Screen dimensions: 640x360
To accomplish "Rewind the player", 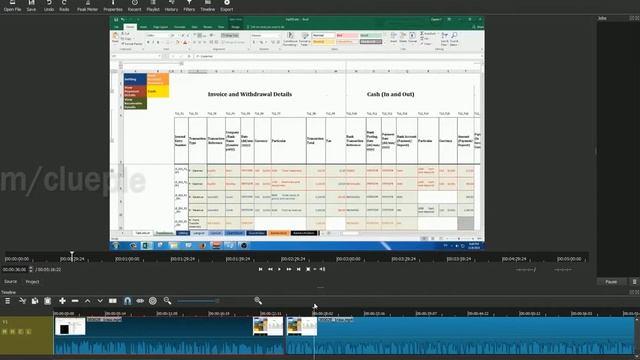I will [x=270, y=269].
